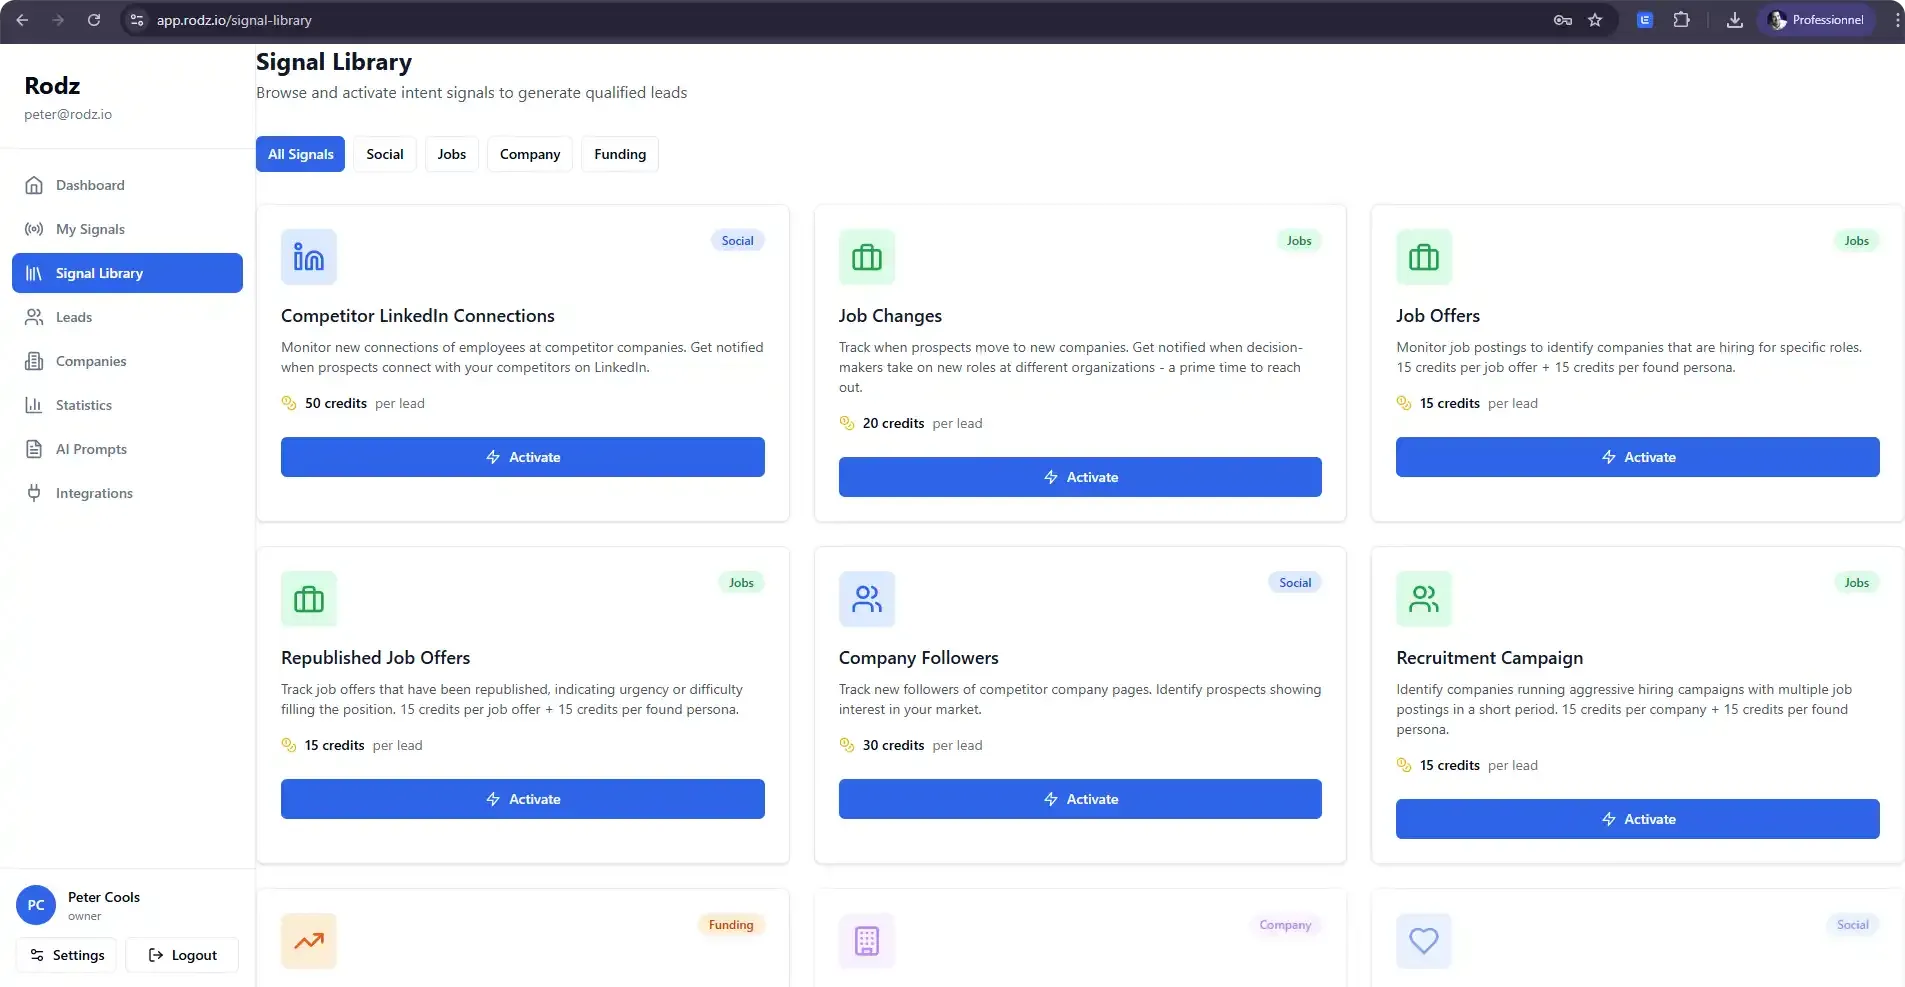Screen dimensions: 1905x987
Task: Log out of the Rodz account
Action: [x=182, y=954]
